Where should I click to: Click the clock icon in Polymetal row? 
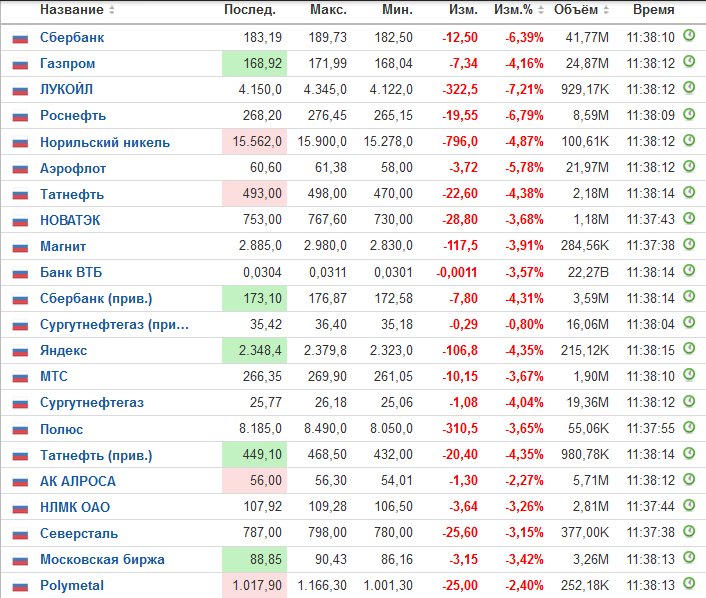[689, 584]
